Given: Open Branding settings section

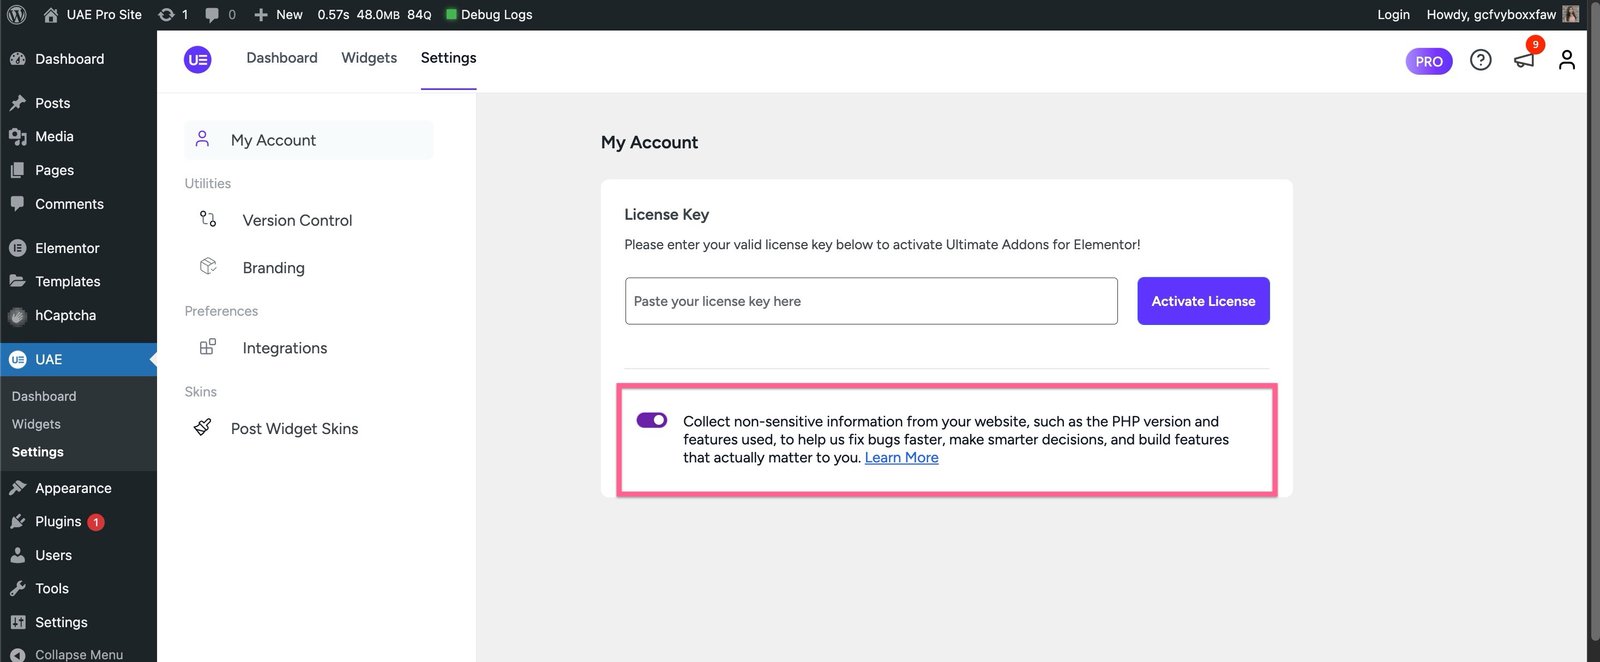Looking at the screenshot, I should 273,268.
